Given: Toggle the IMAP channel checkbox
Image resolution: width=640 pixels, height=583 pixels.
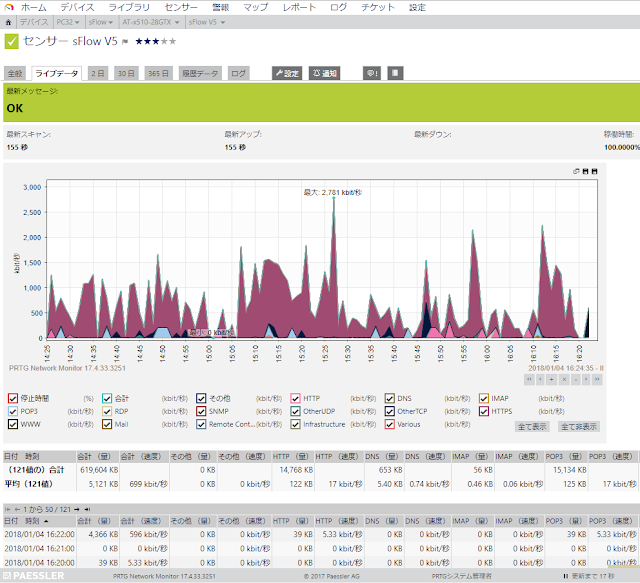Looking at the screenshot, I should point(484,398).
